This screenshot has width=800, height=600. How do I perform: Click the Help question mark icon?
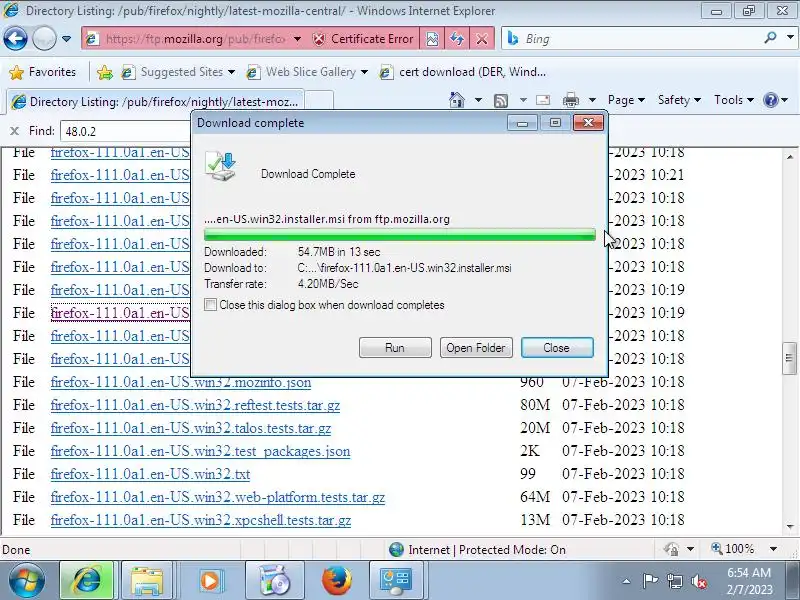(x=770, y=100)
